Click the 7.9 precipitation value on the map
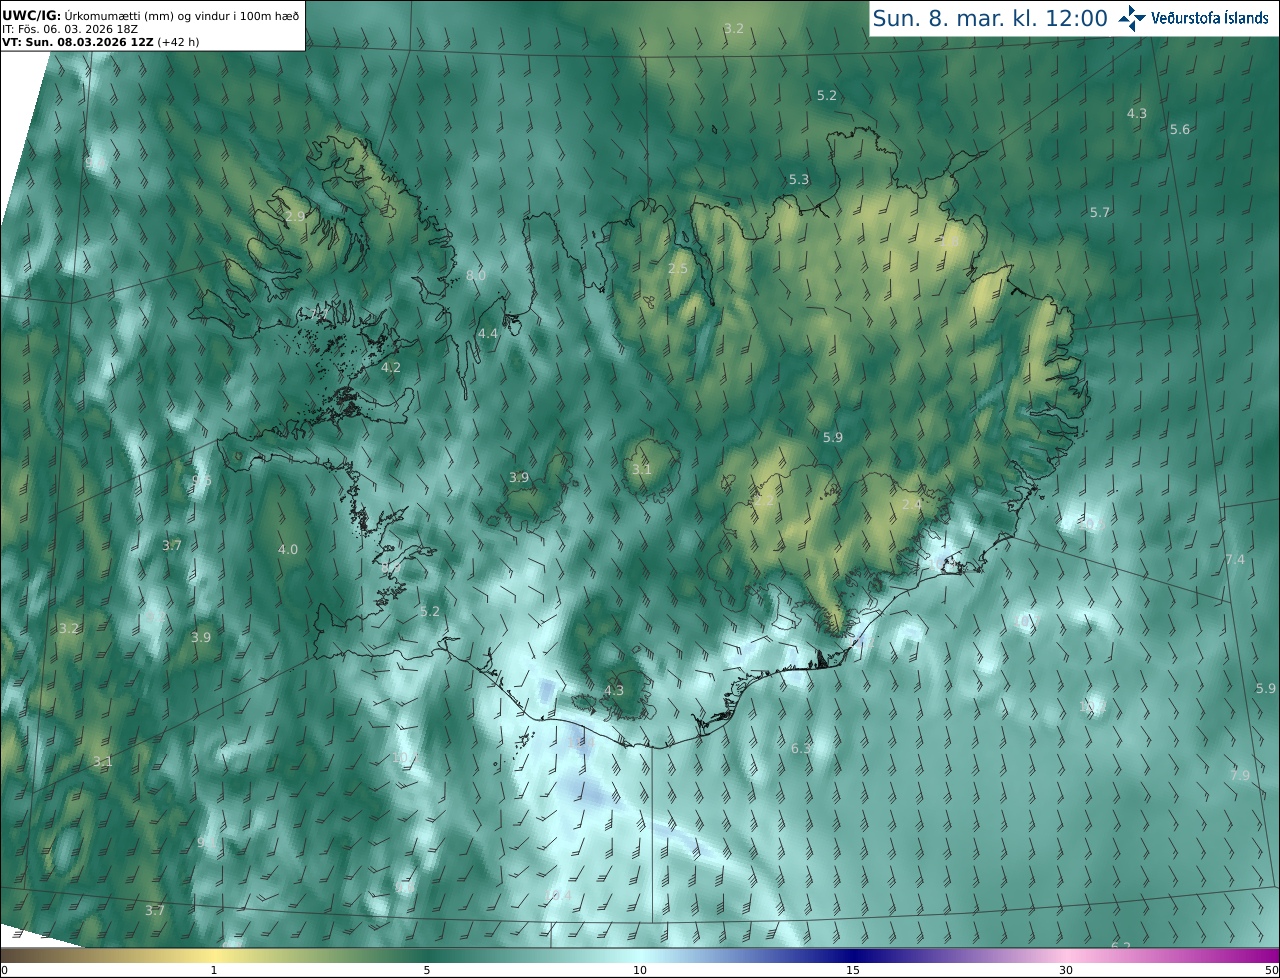 coord(1240,776)
